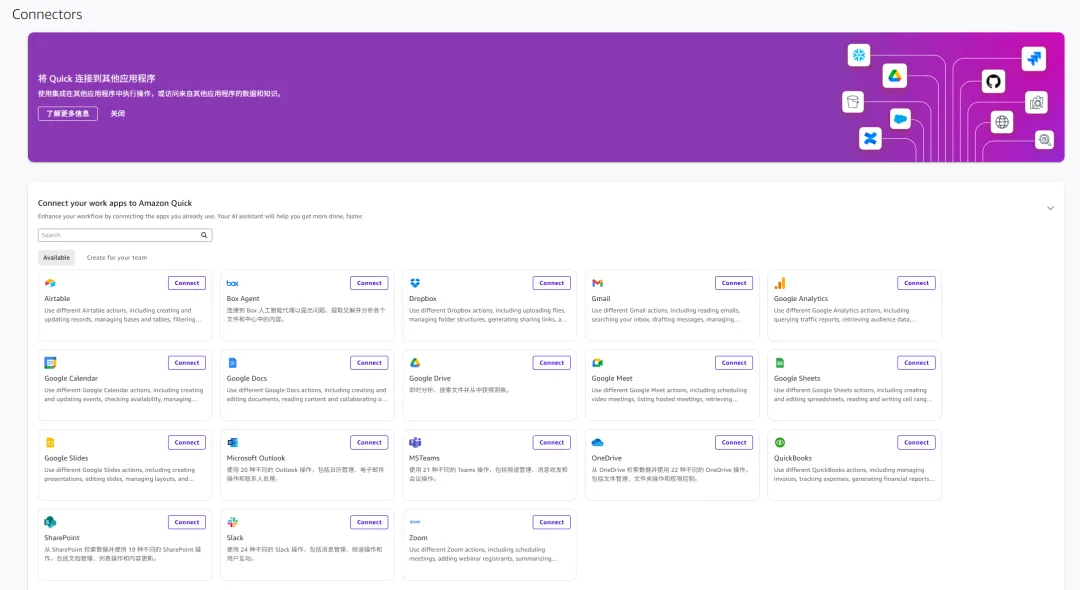Click the GitHub icon in the banner
The image size is (1080, 590).
click(993, 82)
